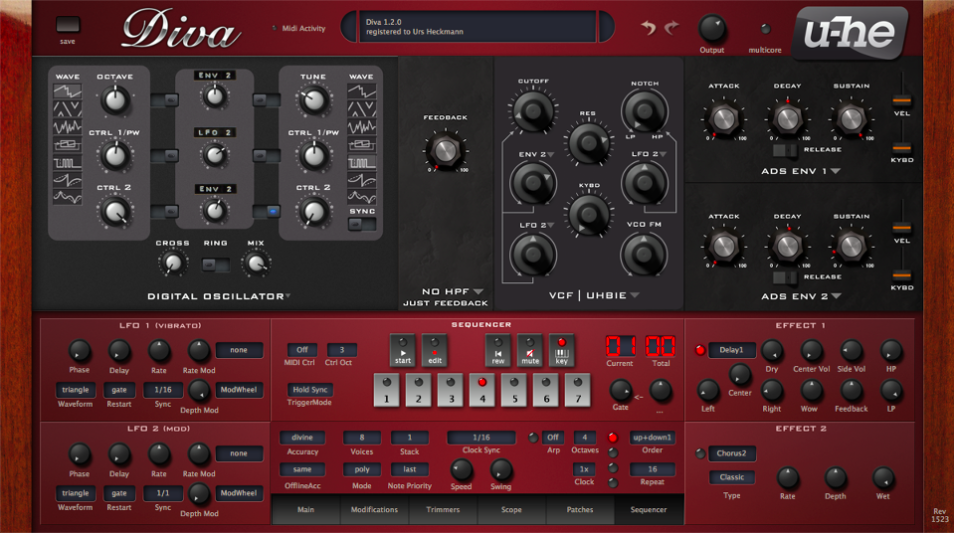Click the VCO FM knob
Image resolution: width=954 pixels, height=533 pixels.
(x=644, y=254)
